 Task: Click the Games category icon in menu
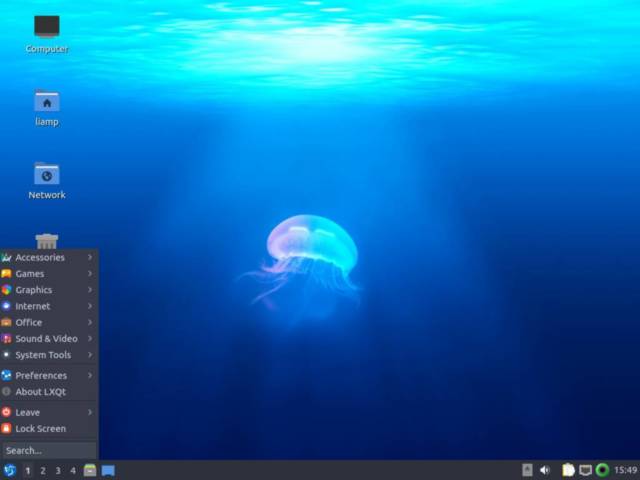pyautogui.click(x=6, y=273)
